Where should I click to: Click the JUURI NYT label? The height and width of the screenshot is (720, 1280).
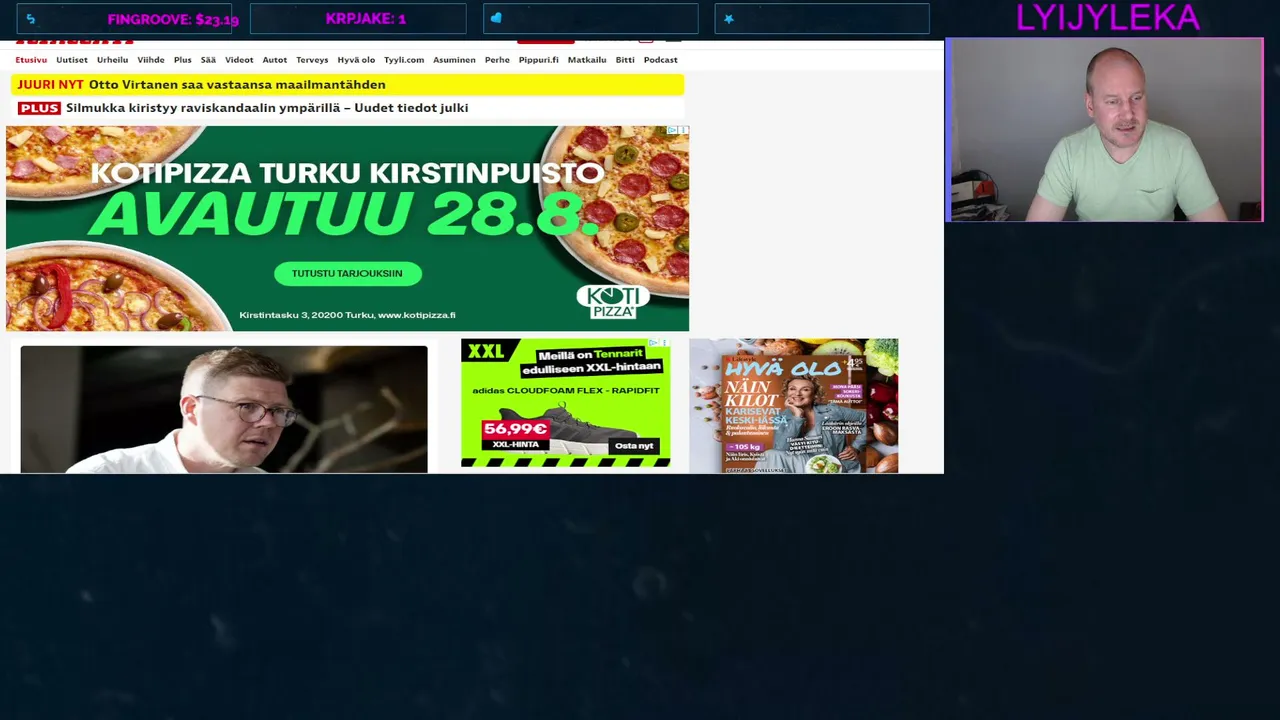50,85
